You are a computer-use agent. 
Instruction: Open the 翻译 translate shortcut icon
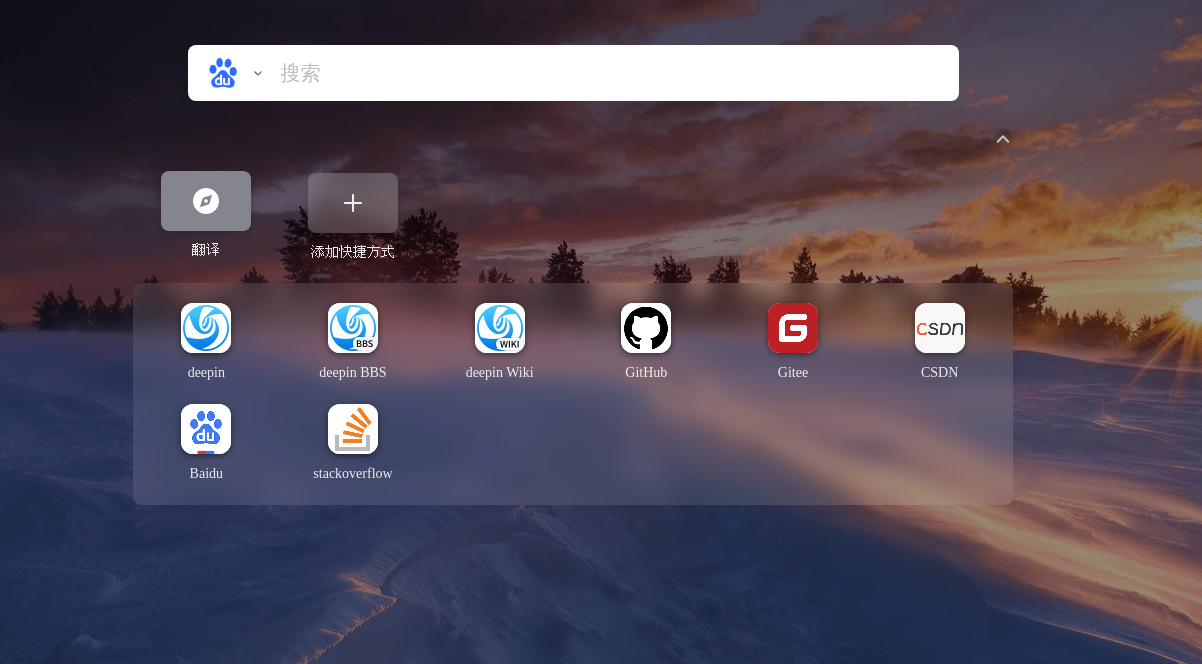point(206,200)
